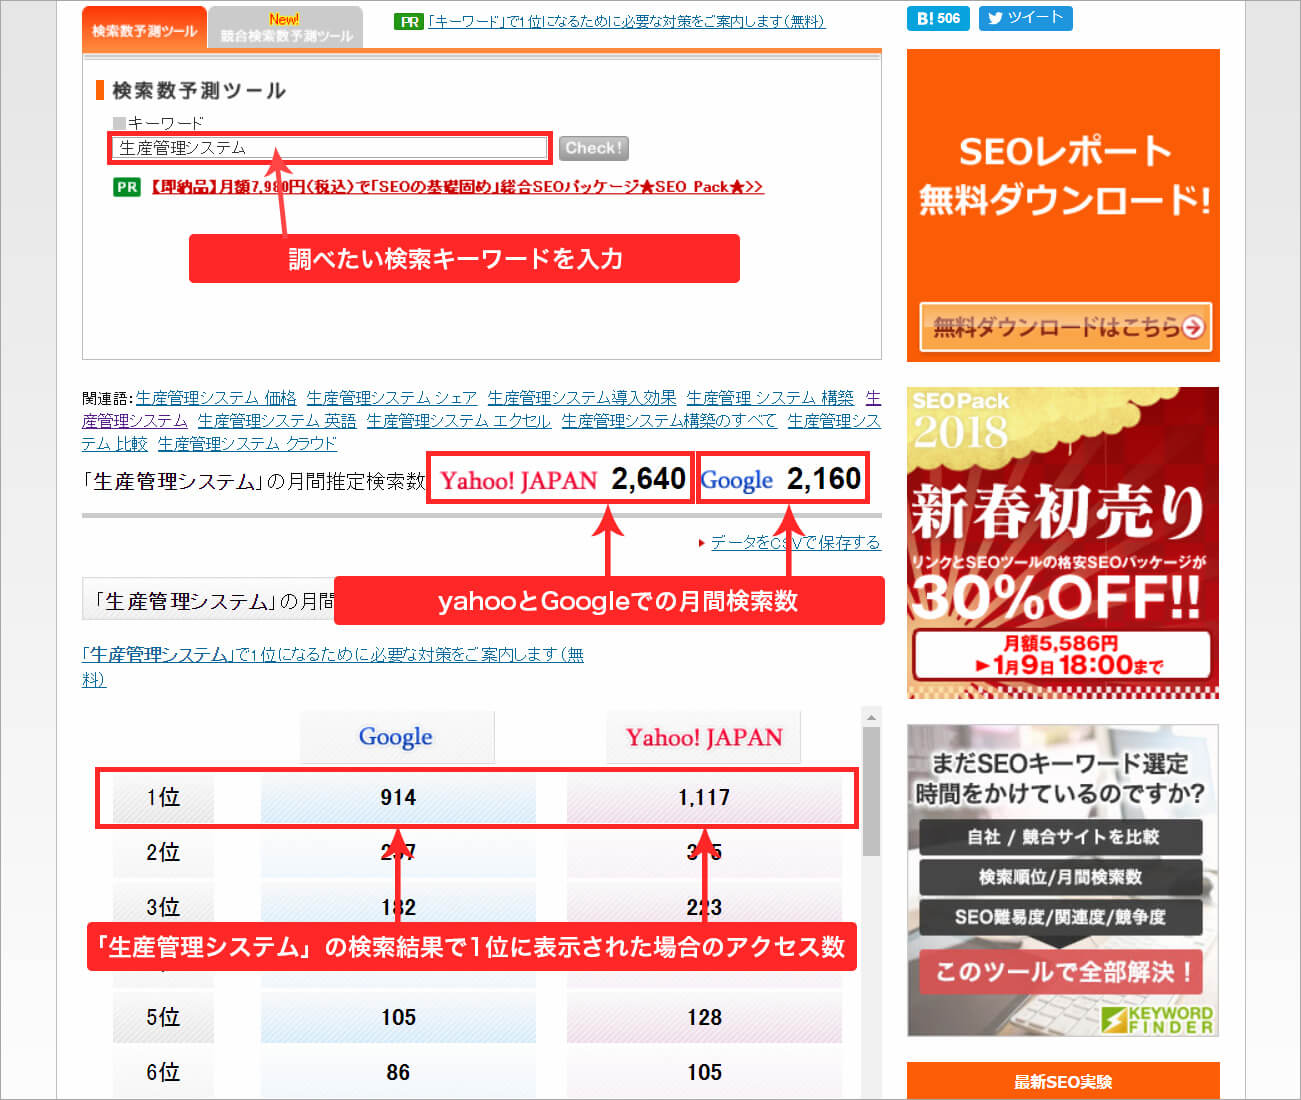Click Yahoo 1,117 value in 1位 row
This screenshot has height=1100, width=1301.
pyautogui.click(x=704, y=798)
